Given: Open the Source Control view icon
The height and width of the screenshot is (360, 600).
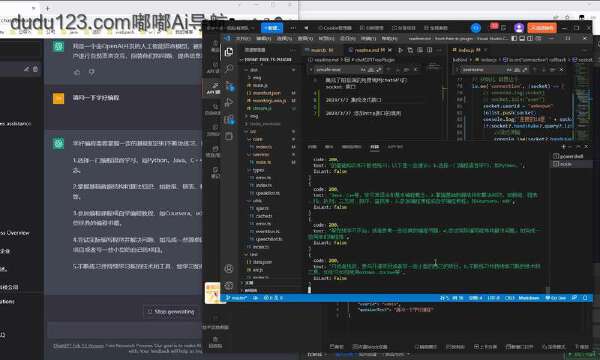Looking at the screenshot, I should point(230,86).
